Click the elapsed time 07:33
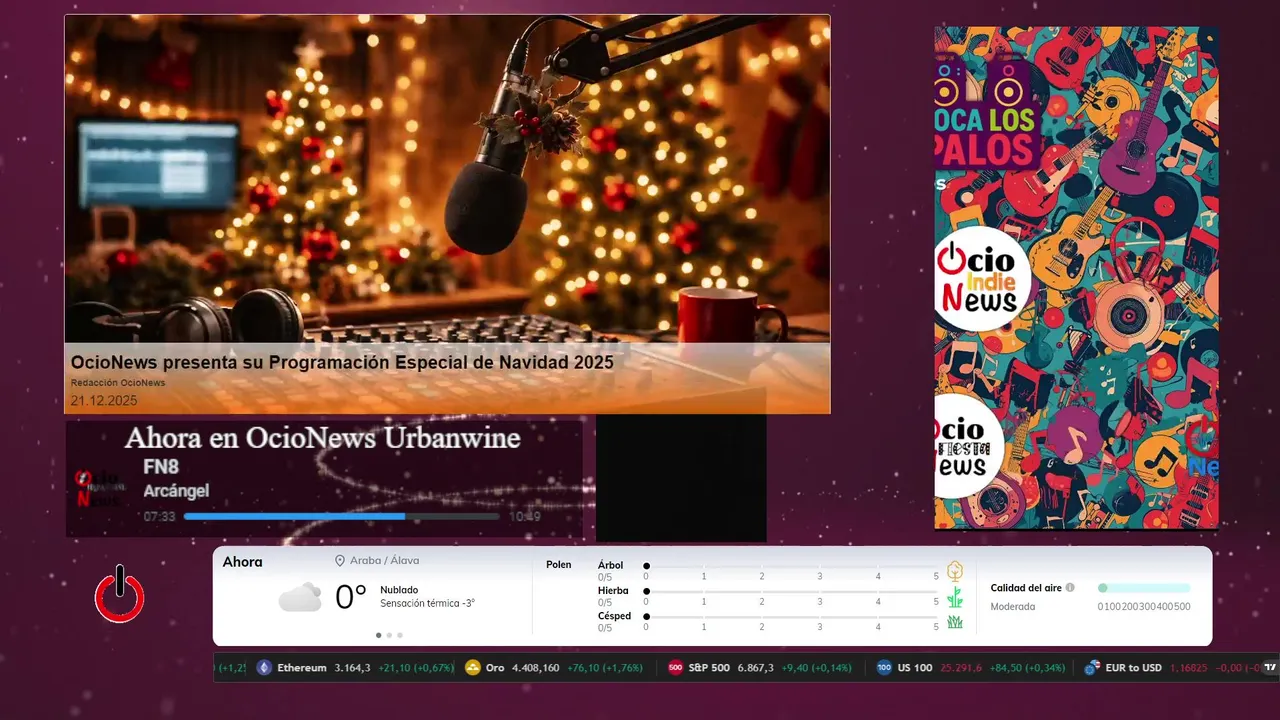 coord(159,517)
